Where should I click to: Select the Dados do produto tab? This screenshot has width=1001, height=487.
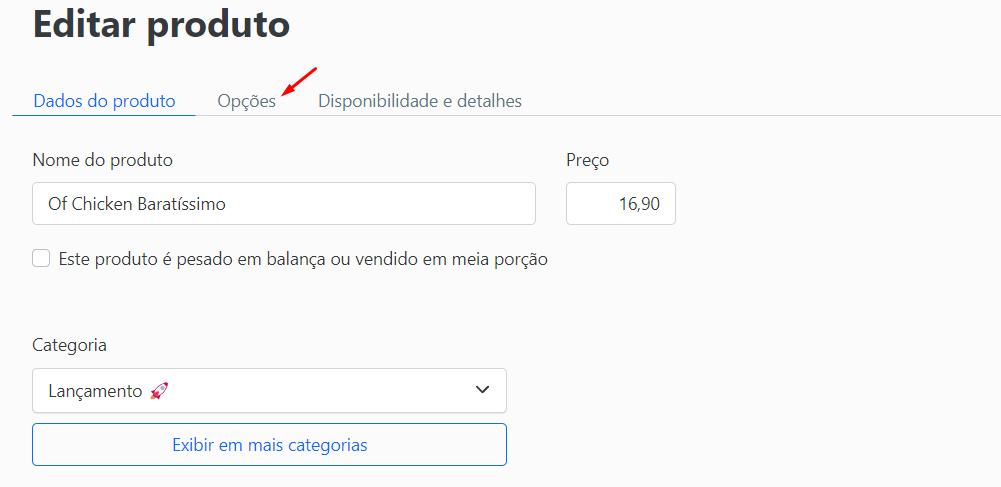(x=104, y=101)
